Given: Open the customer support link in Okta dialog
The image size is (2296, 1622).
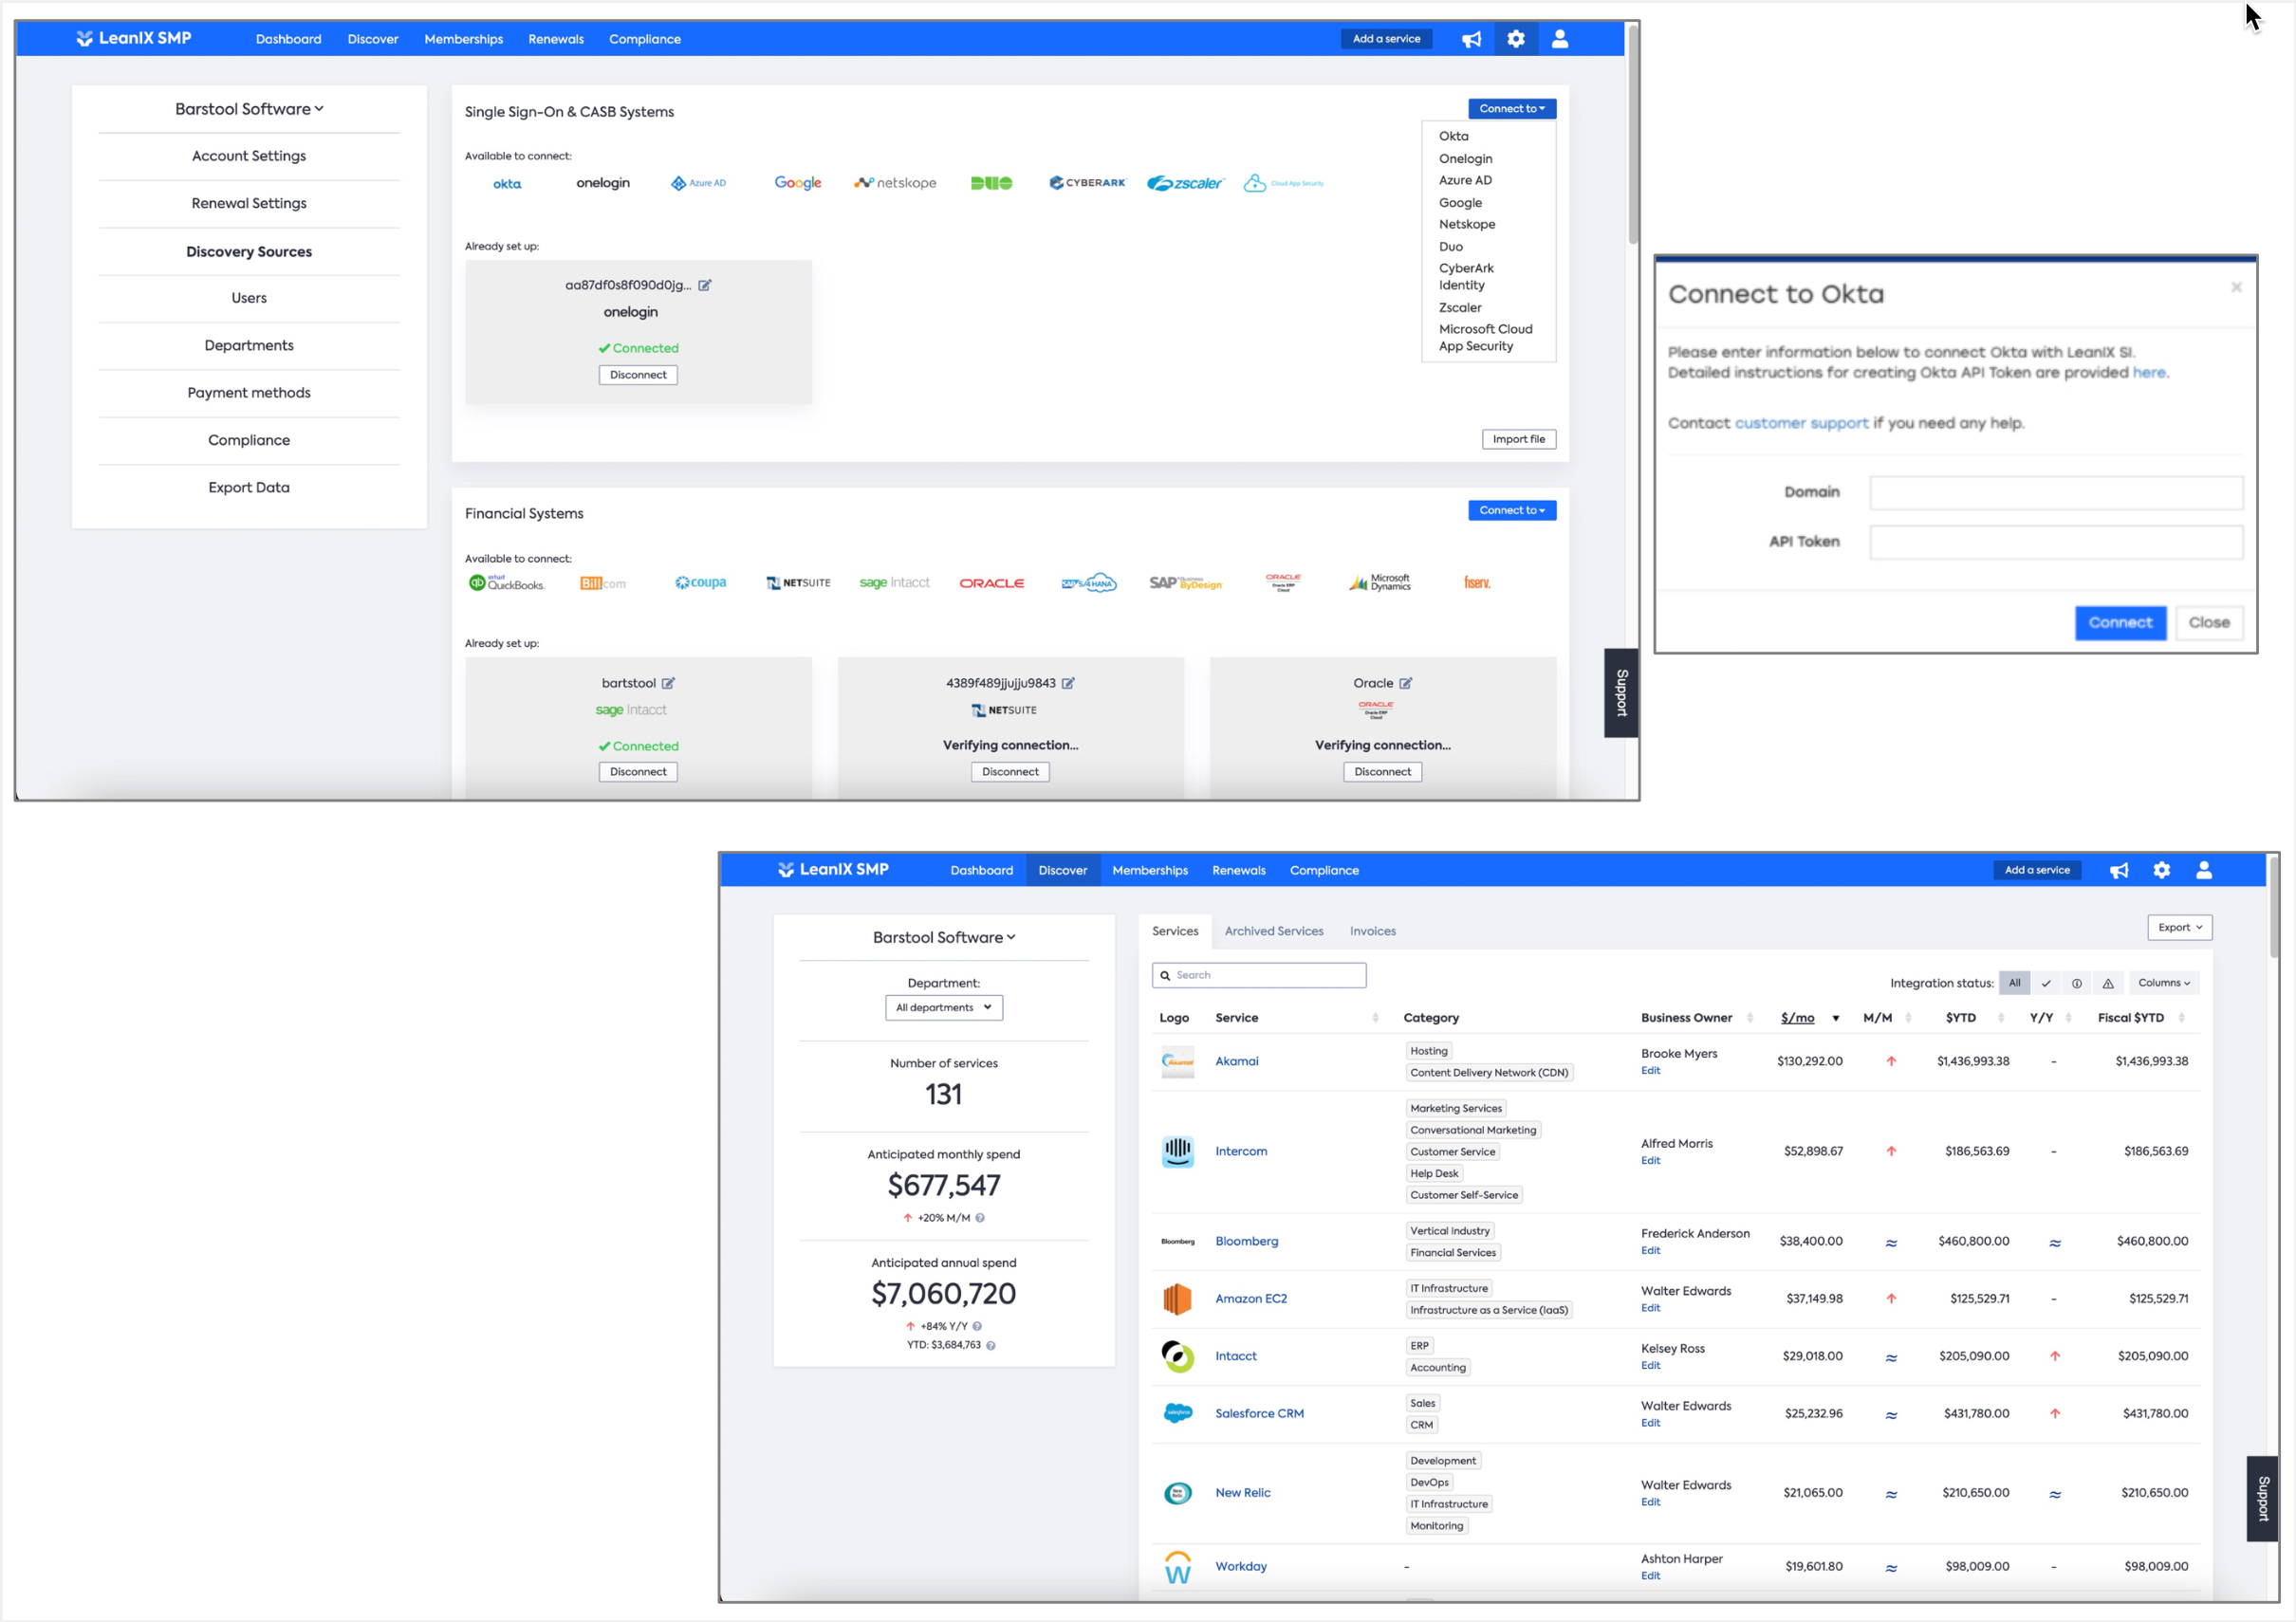Looking at the screenshot, I should pyautogui.click(x=1800, y=423).
